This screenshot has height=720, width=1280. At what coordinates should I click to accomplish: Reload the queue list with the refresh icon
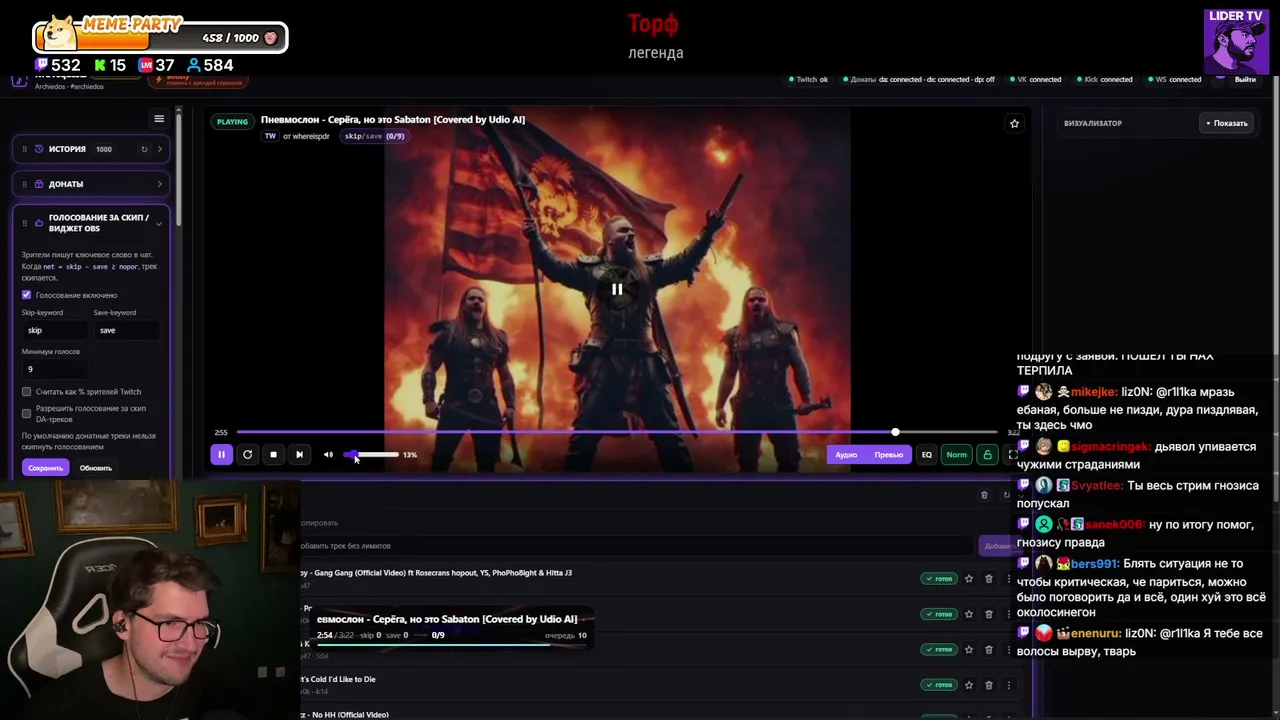pyautogui.click(x=1006, y=495)
